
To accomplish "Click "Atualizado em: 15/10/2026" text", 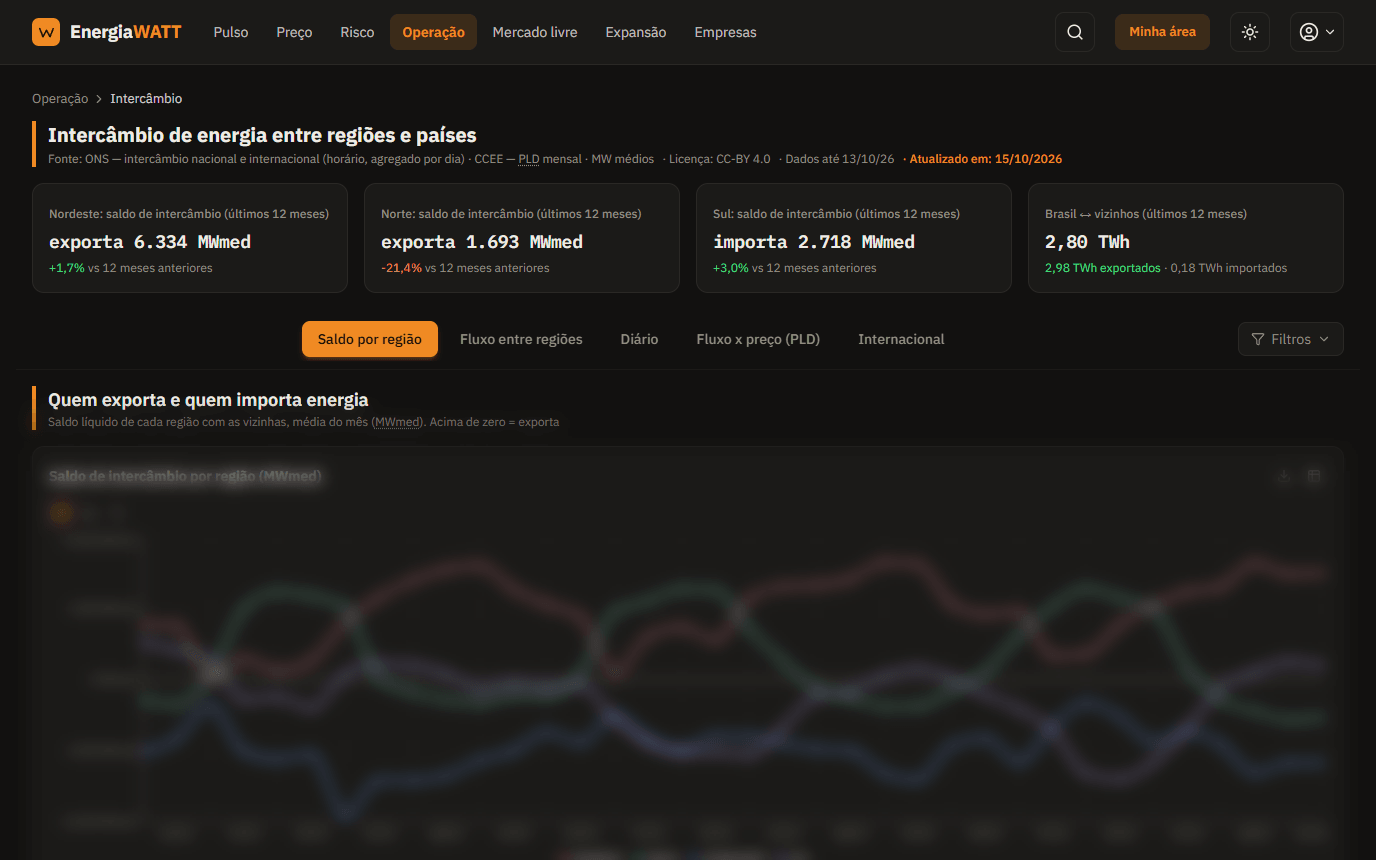I will coord(986,159).
